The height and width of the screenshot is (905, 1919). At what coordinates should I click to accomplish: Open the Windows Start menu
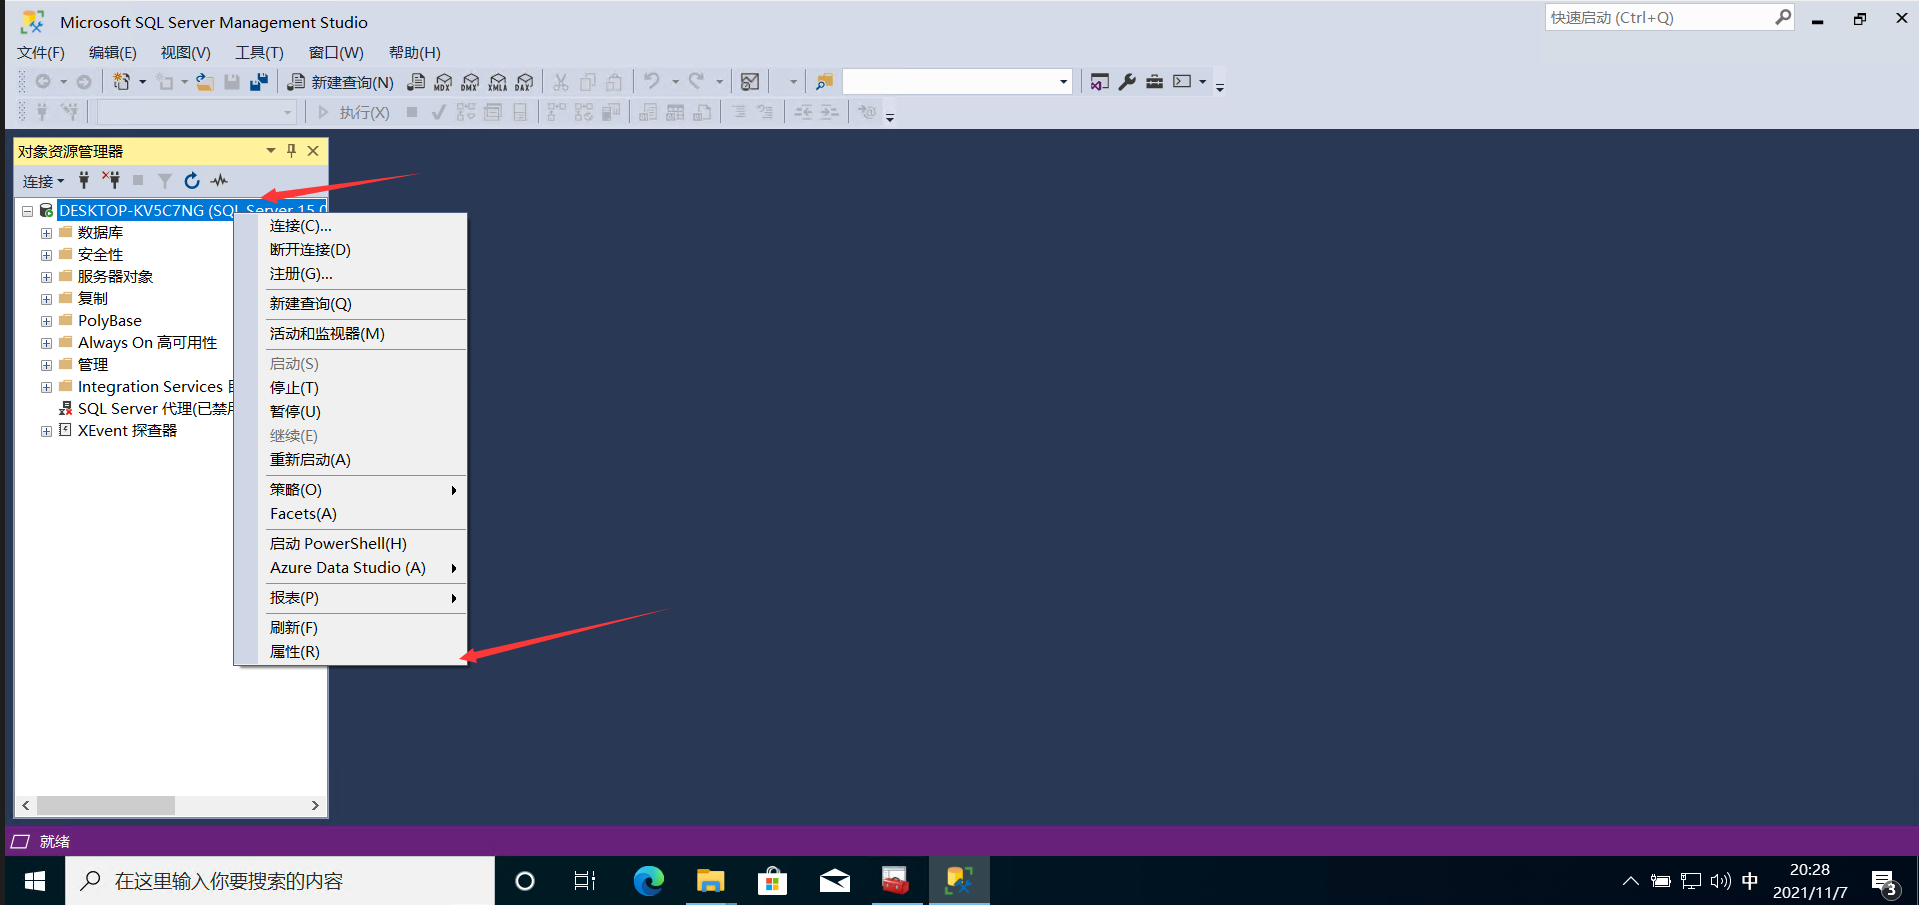[34, 881]
